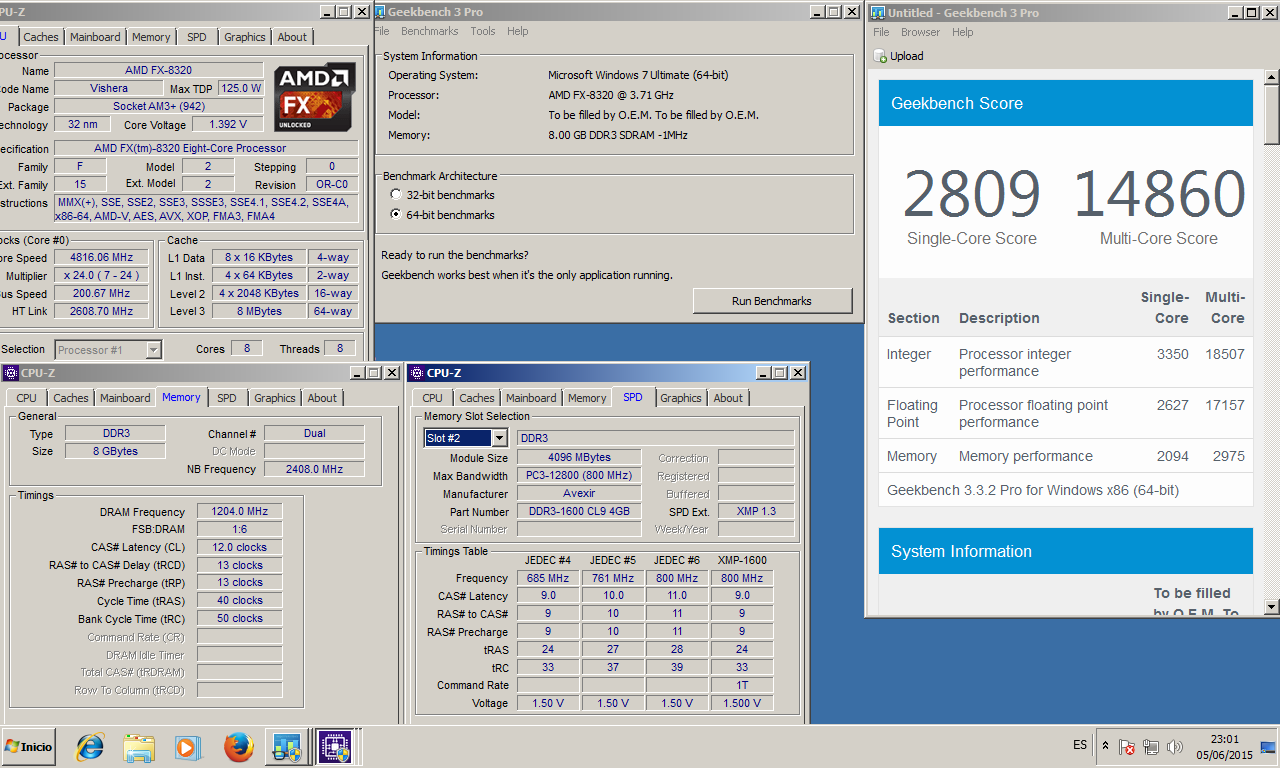
Task: Click the XMP-1600 column header
Action: (x=742, y=560)
